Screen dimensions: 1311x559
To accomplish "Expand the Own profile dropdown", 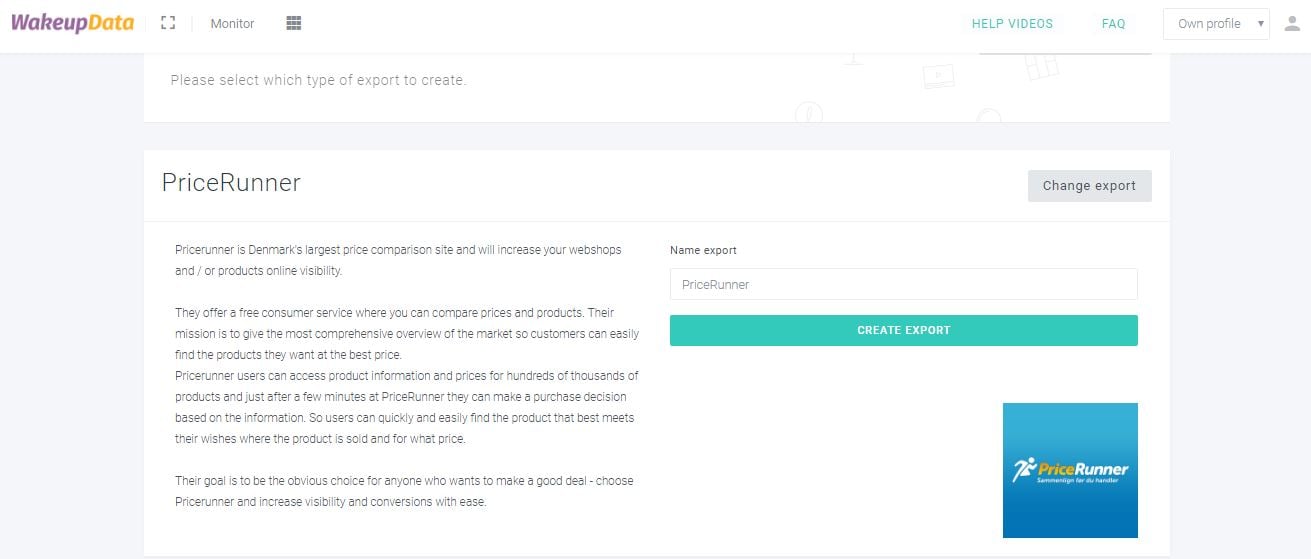I will tap(1216, 24).
